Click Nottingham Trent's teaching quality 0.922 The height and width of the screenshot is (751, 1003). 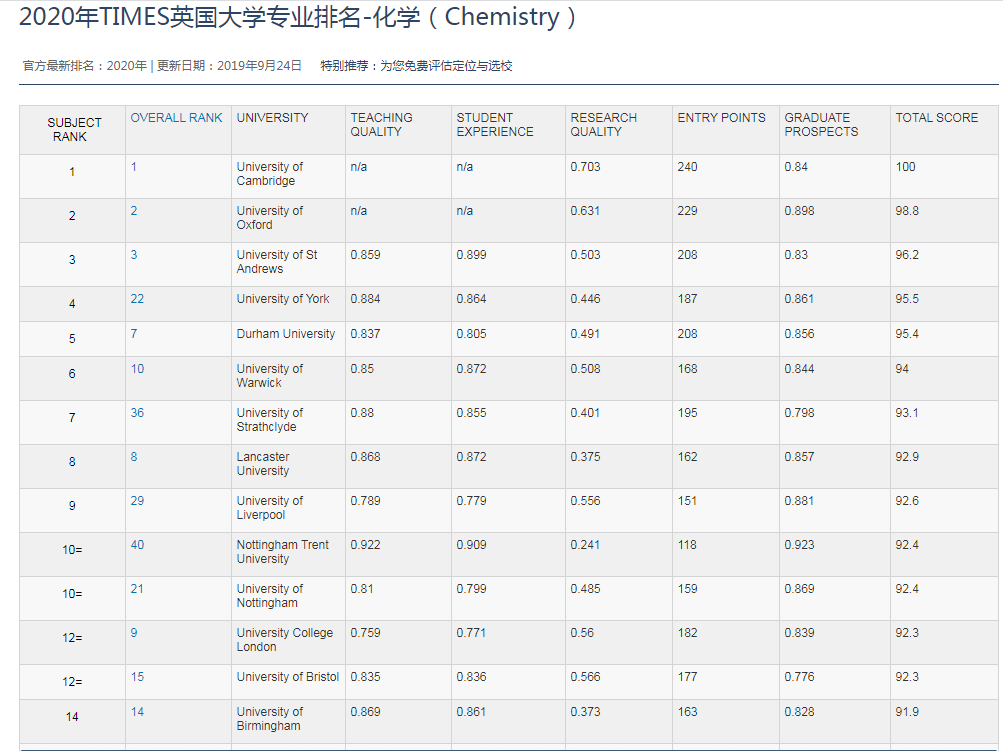pyautogui.click(x=365, y=545)
